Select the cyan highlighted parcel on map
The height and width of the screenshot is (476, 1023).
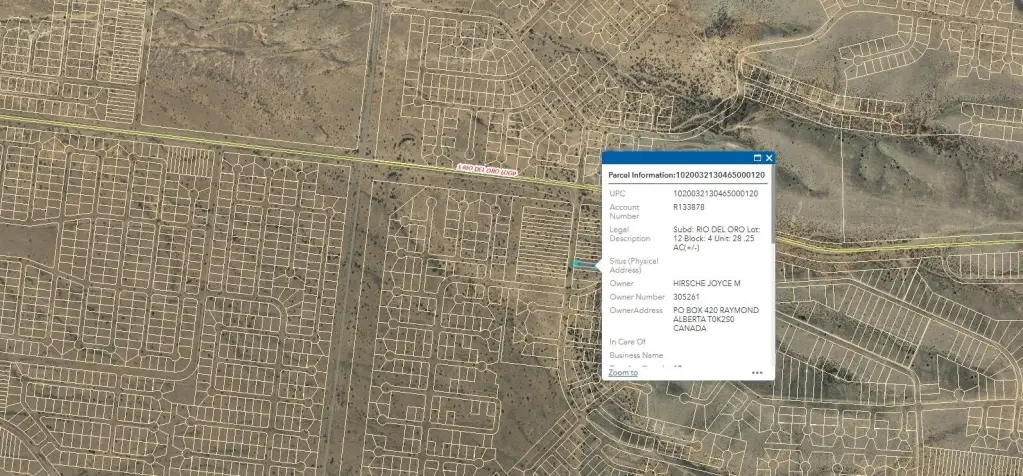tap(580, 264)
